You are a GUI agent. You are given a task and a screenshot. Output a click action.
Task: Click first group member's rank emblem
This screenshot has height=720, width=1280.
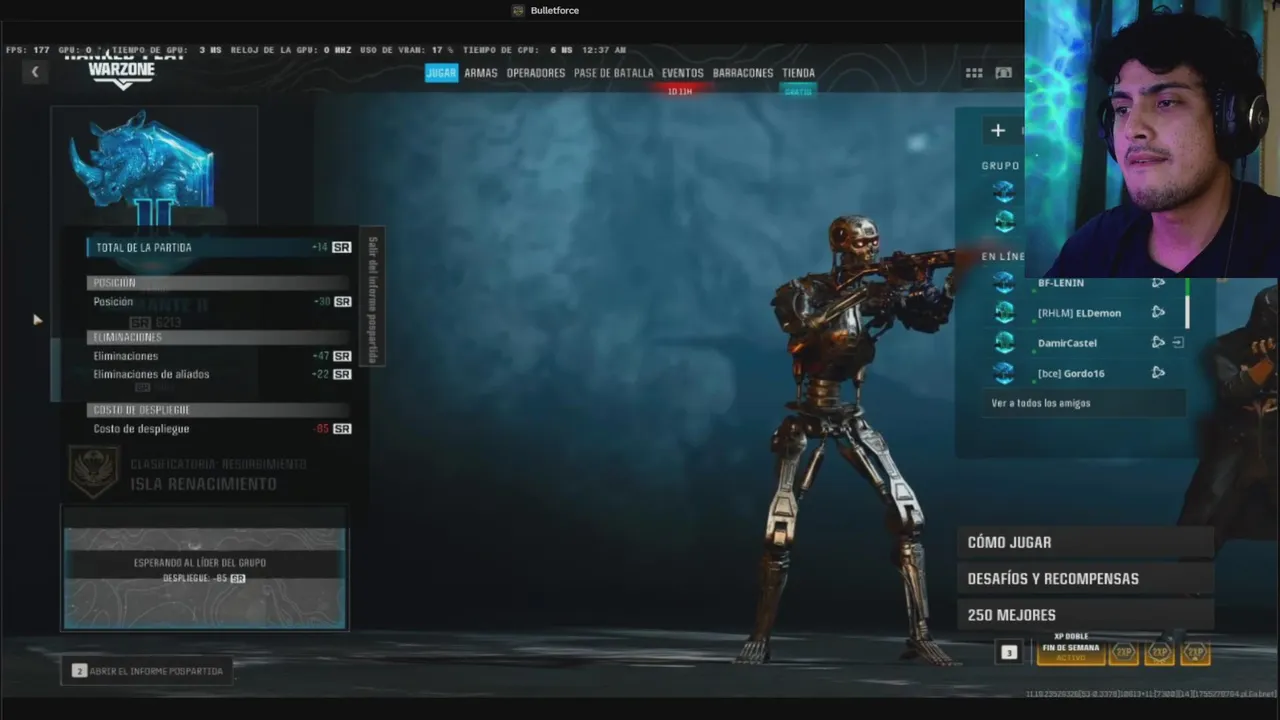coord(1004,190)
